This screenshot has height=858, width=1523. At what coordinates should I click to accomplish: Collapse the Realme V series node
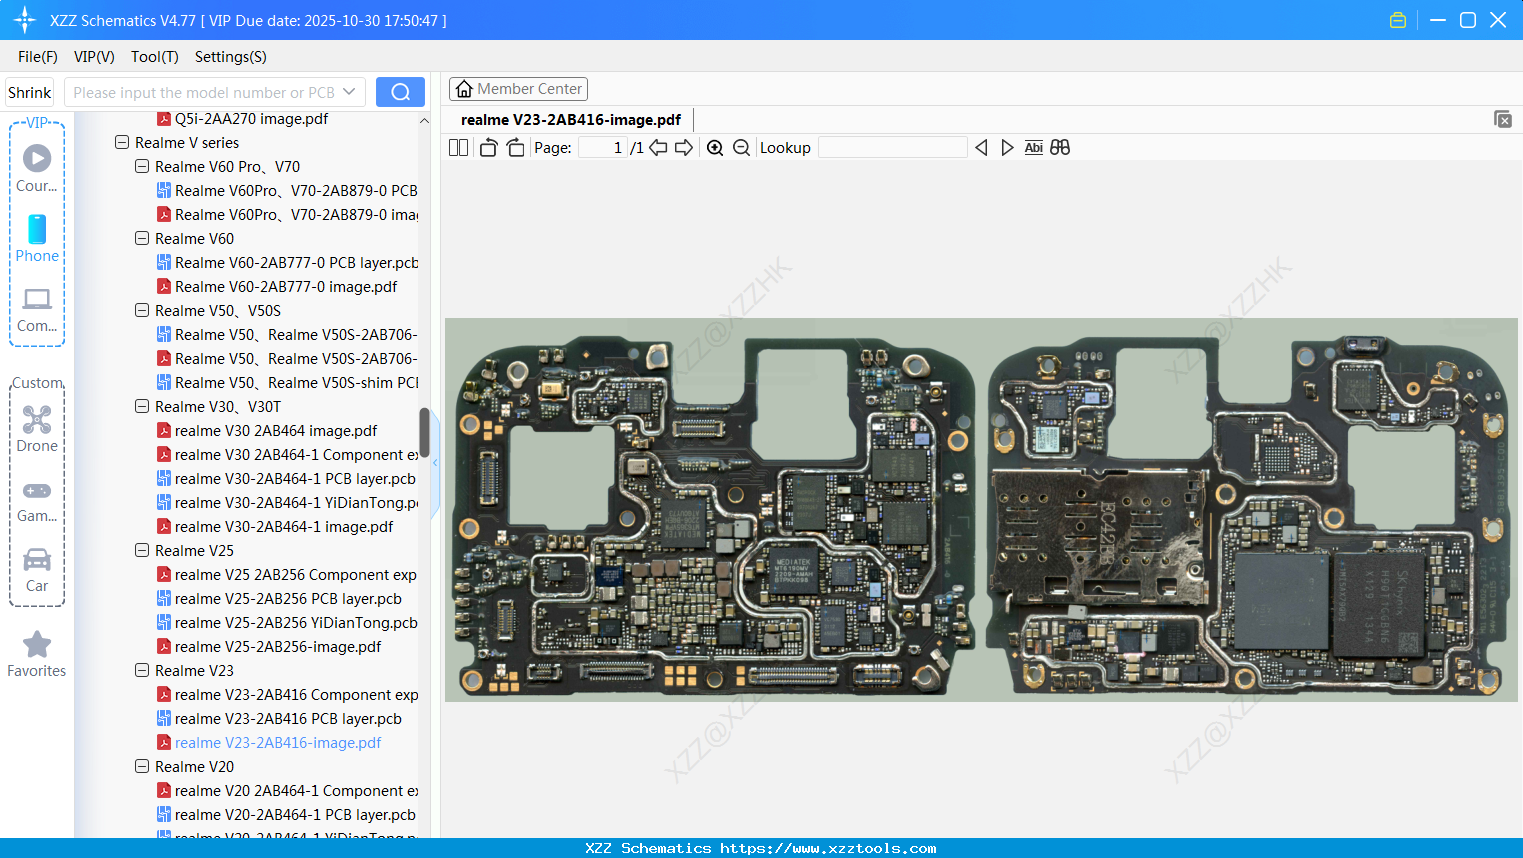[x=122, y=143]
